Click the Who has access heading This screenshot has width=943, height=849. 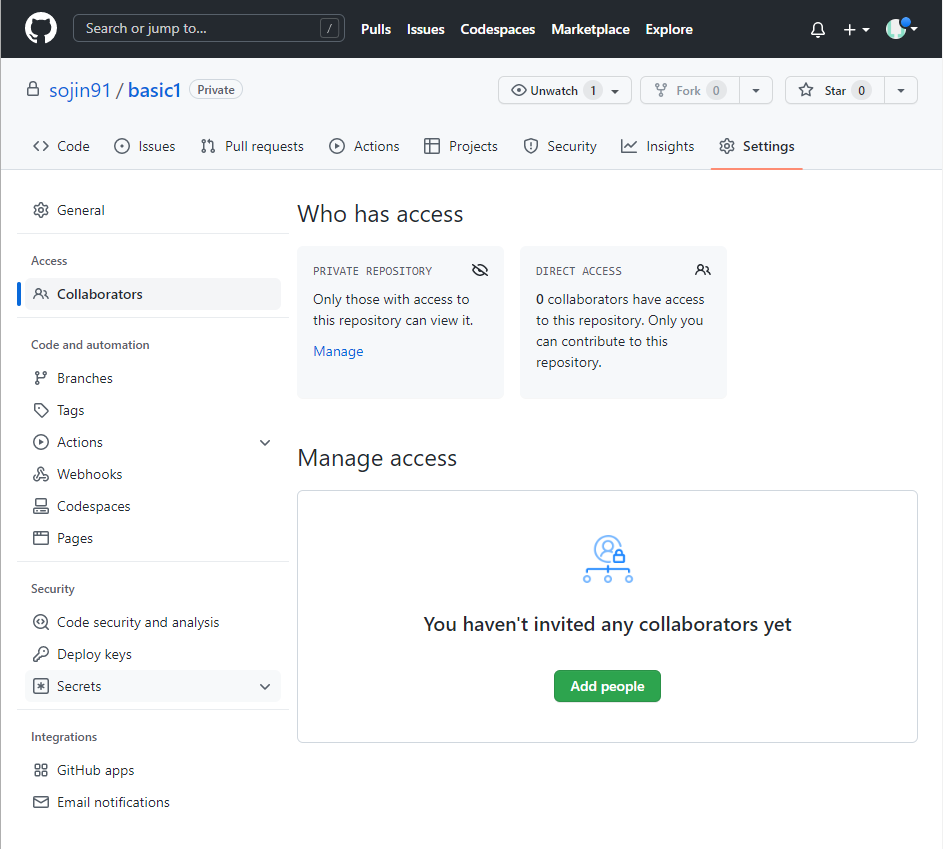coord(380,214)
